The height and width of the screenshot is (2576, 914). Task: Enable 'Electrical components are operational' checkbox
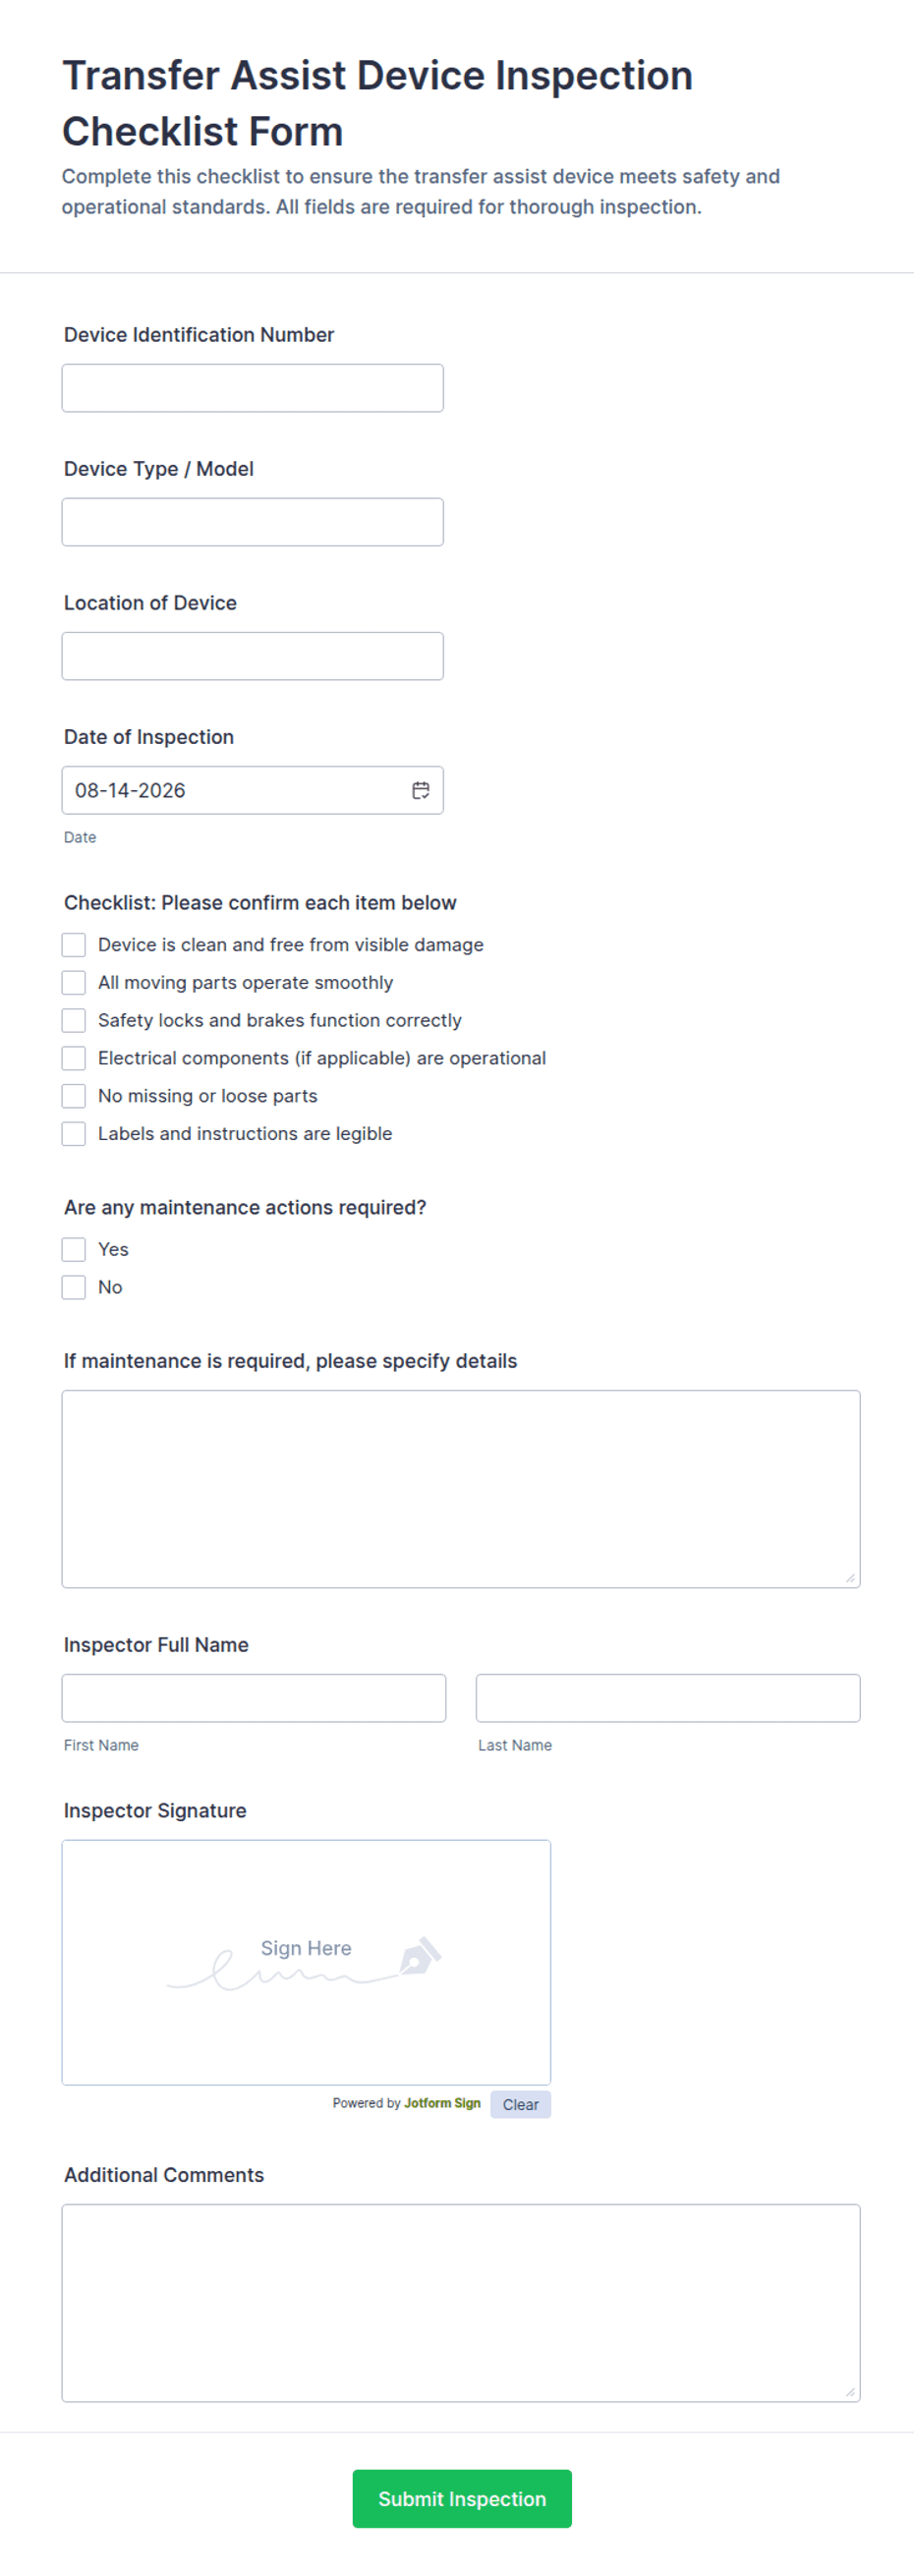click(74, 1058)
